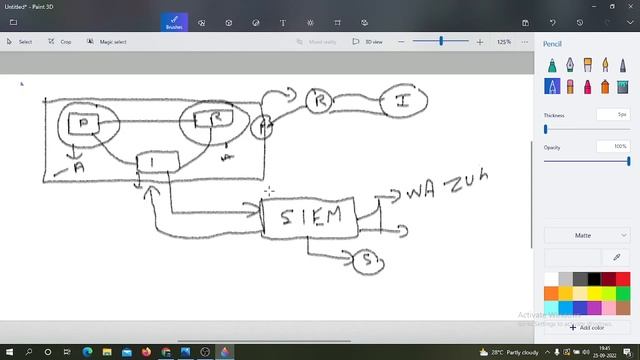The width and height of the screenshot is (640, 360).
Task: Click the 125% zoom value
Action: tap(504, 42)
